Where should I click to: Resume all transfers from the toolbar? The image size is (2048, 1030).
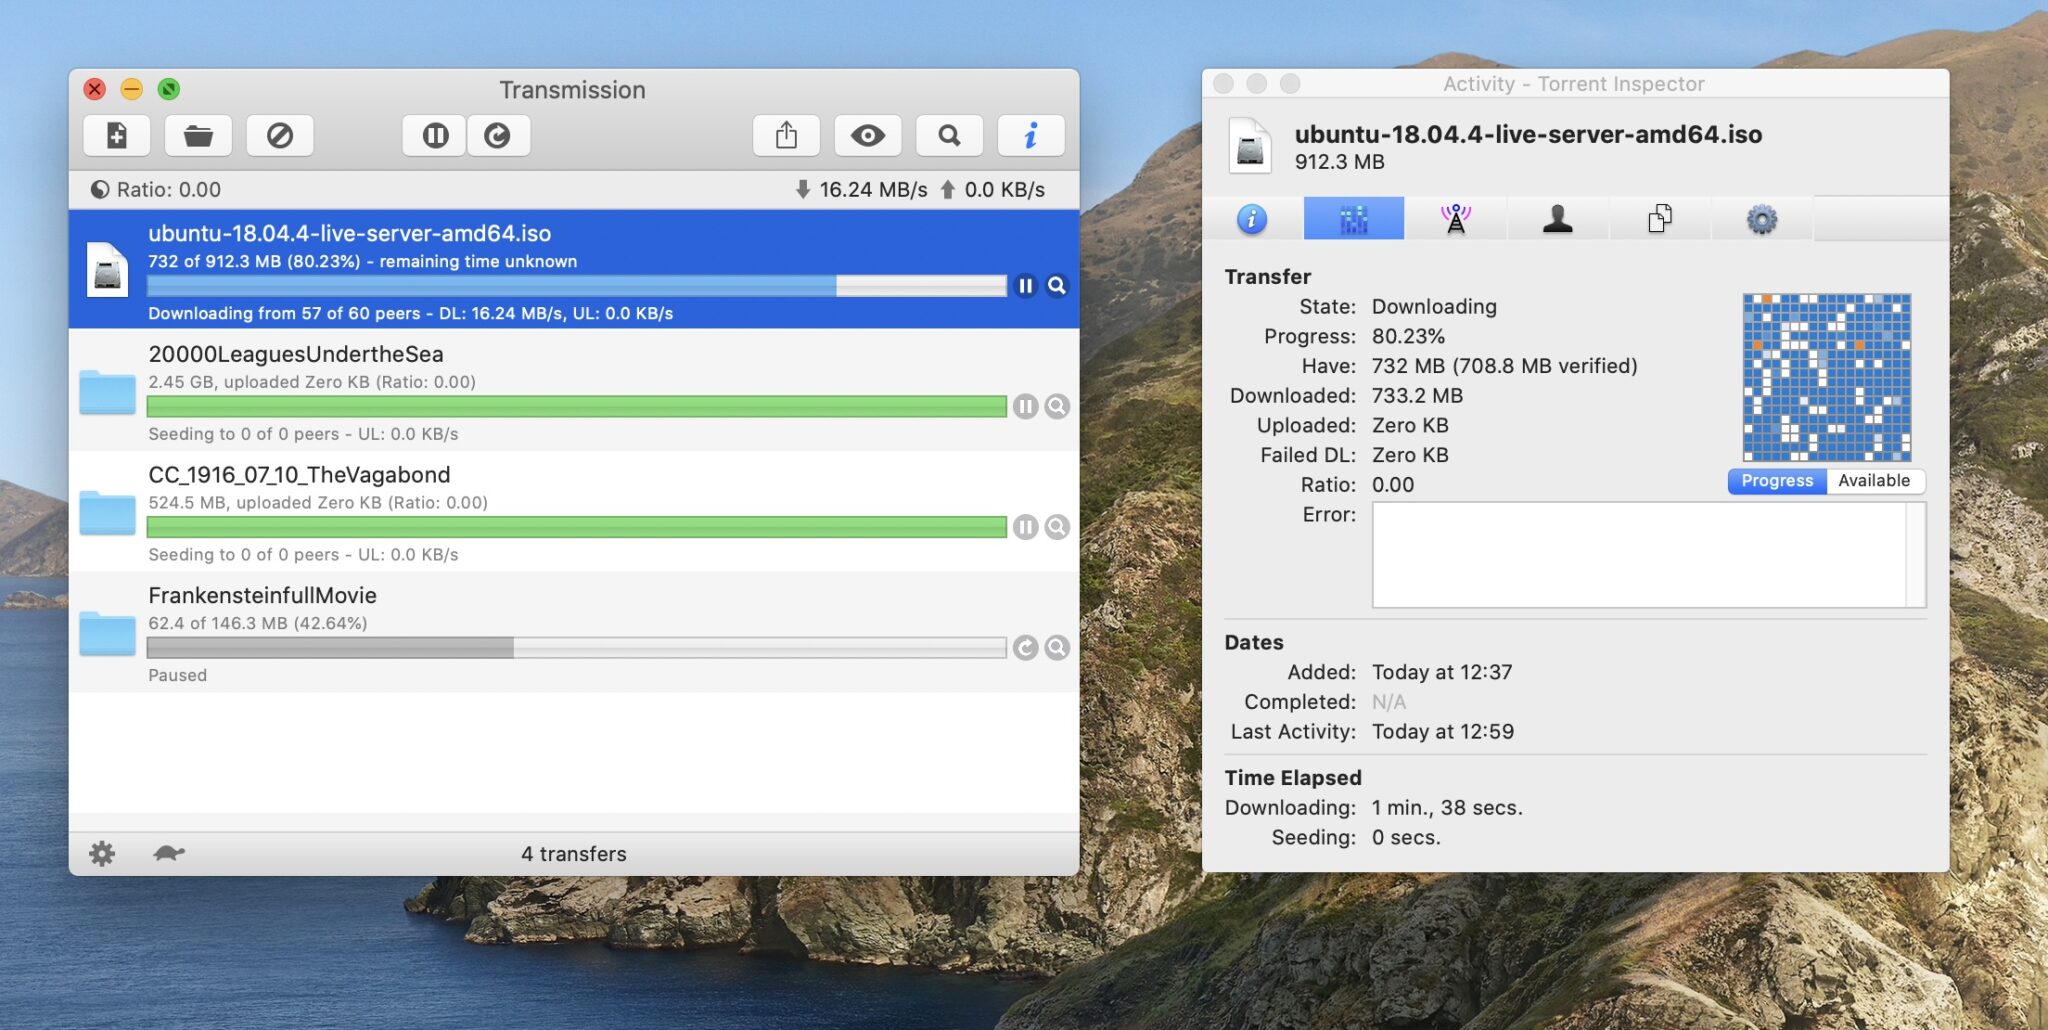[x=497, y=135]
